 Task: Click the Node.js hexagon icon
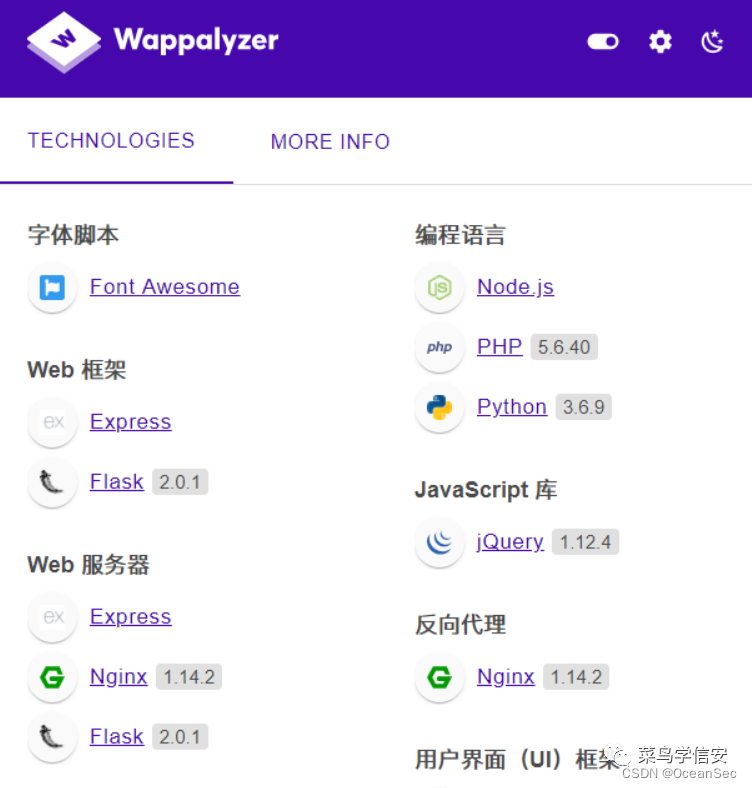(x=439, y=287)
